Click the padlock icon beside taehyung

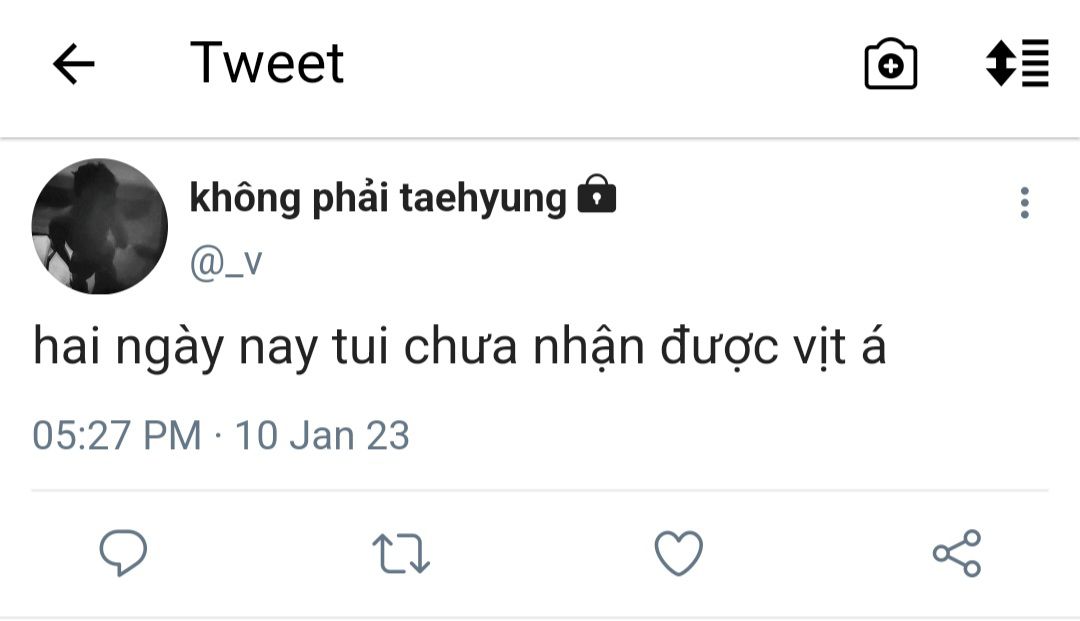coord(596,195)
